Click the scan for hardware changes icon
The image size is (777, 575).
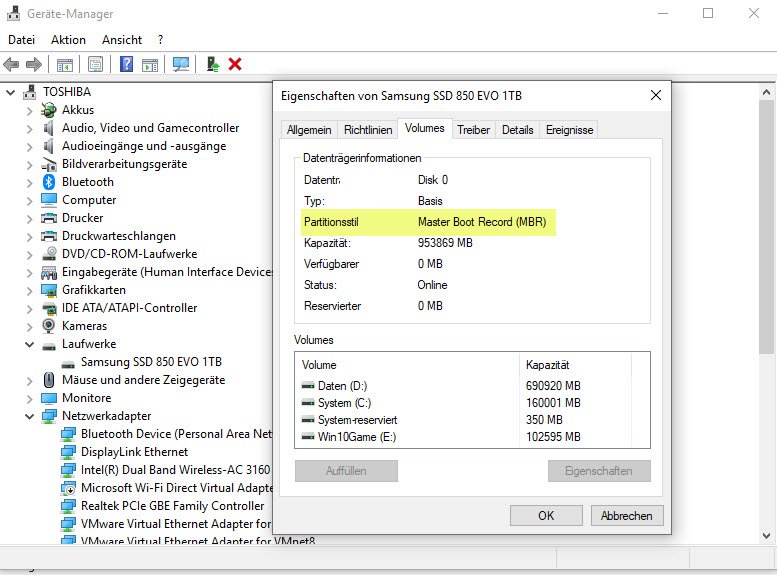point(181,65)
